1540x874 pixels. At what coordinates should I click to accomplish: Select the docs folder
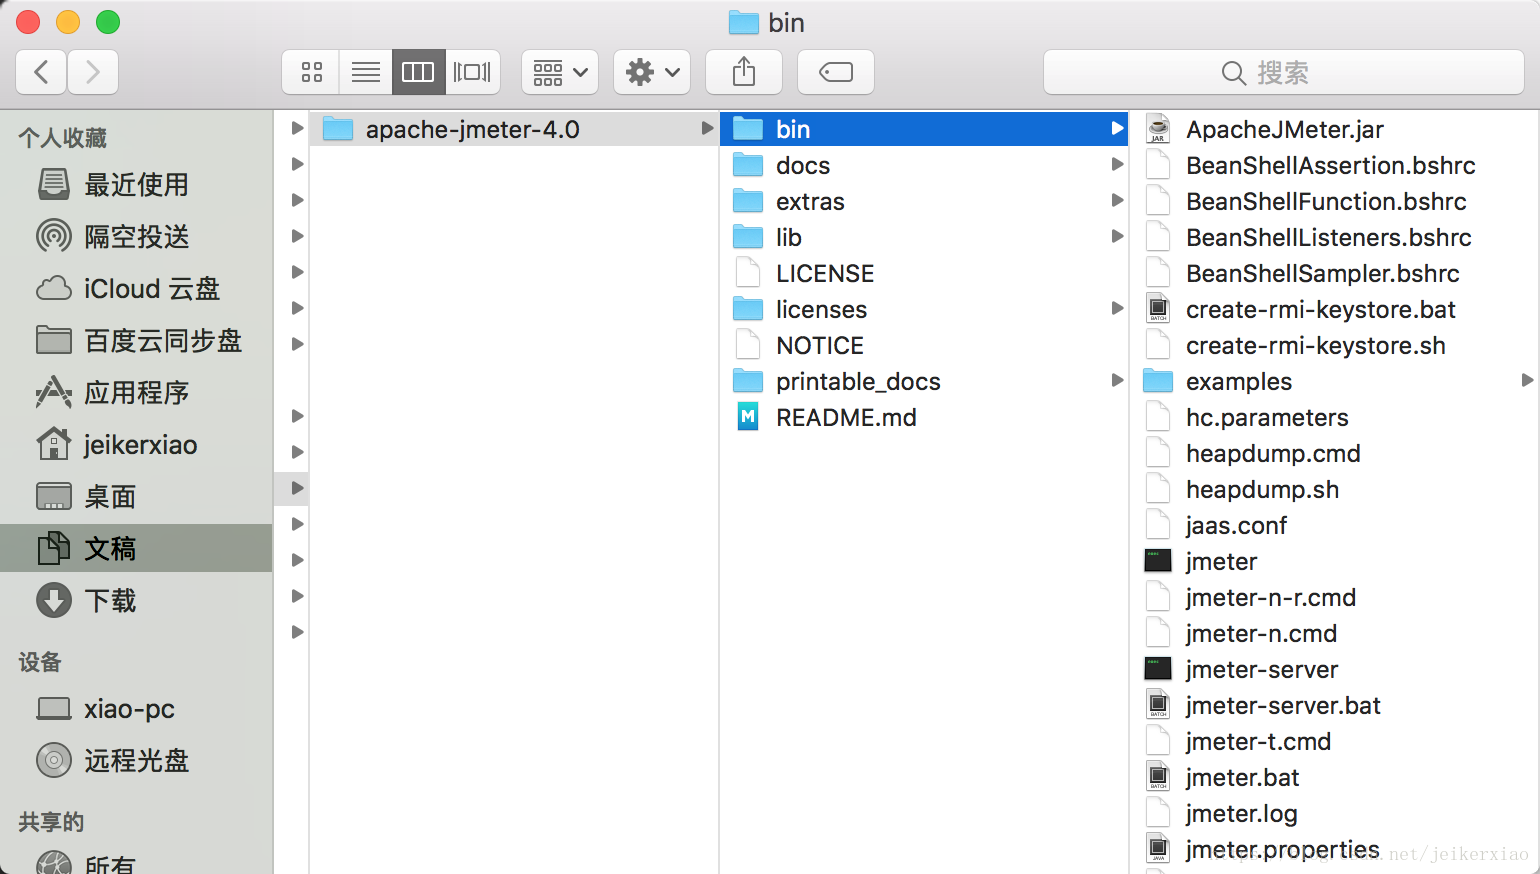(x=924, y=165)
